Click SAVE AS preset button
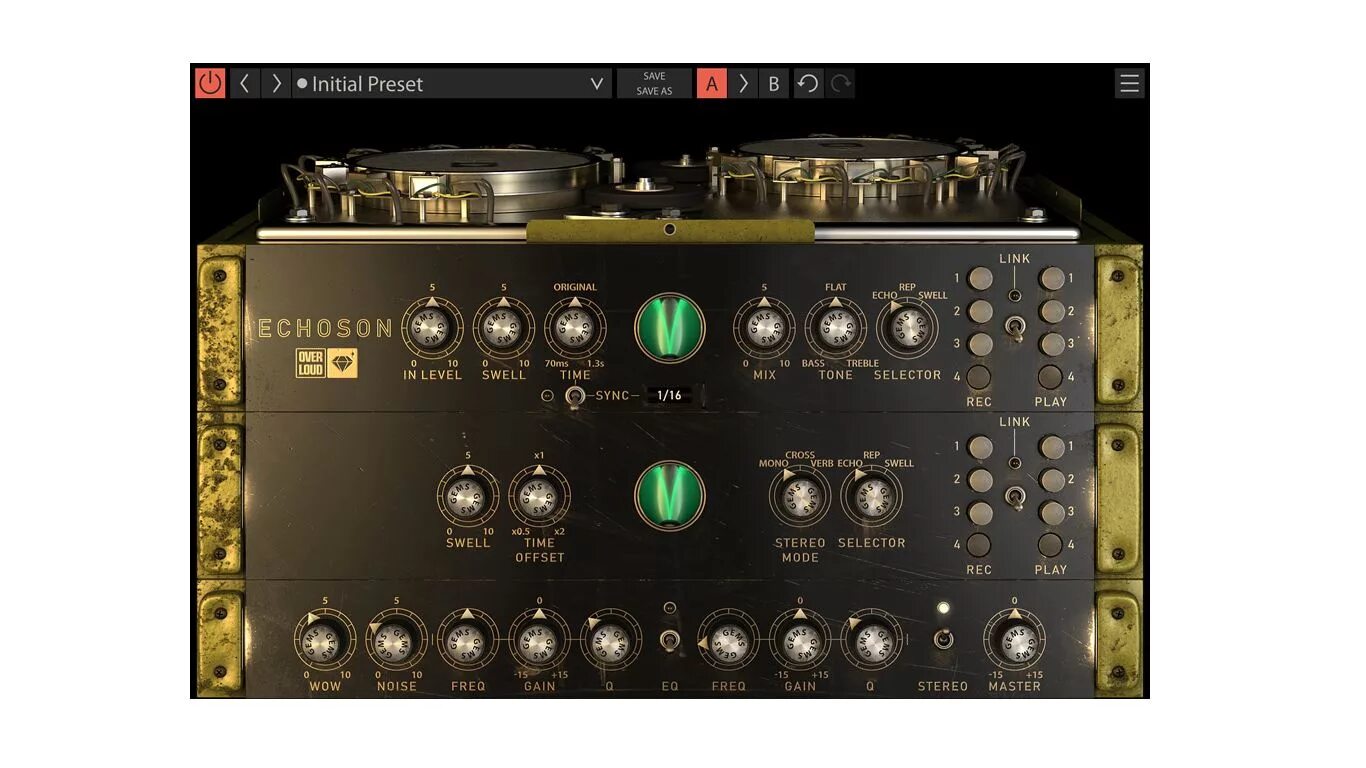1366x768 pixels. pyautogui.click(x=654, y=91)
